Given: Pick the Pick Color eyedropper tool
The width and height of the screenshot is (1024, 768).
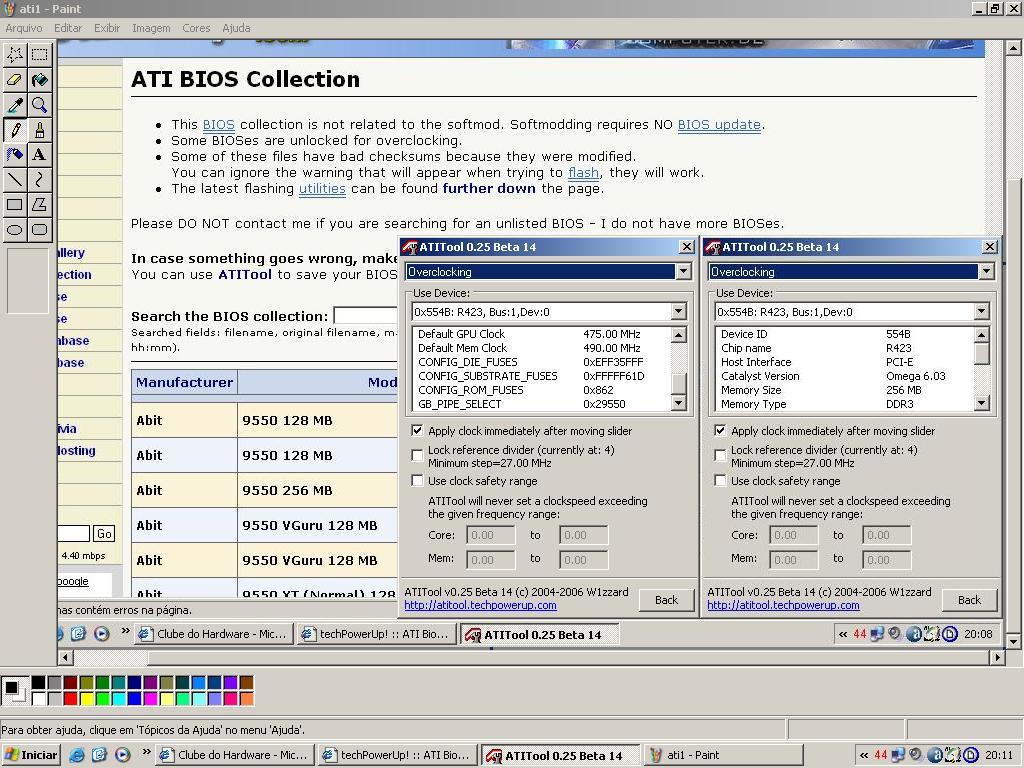Looking at the screenshot, I should [14, 104].
